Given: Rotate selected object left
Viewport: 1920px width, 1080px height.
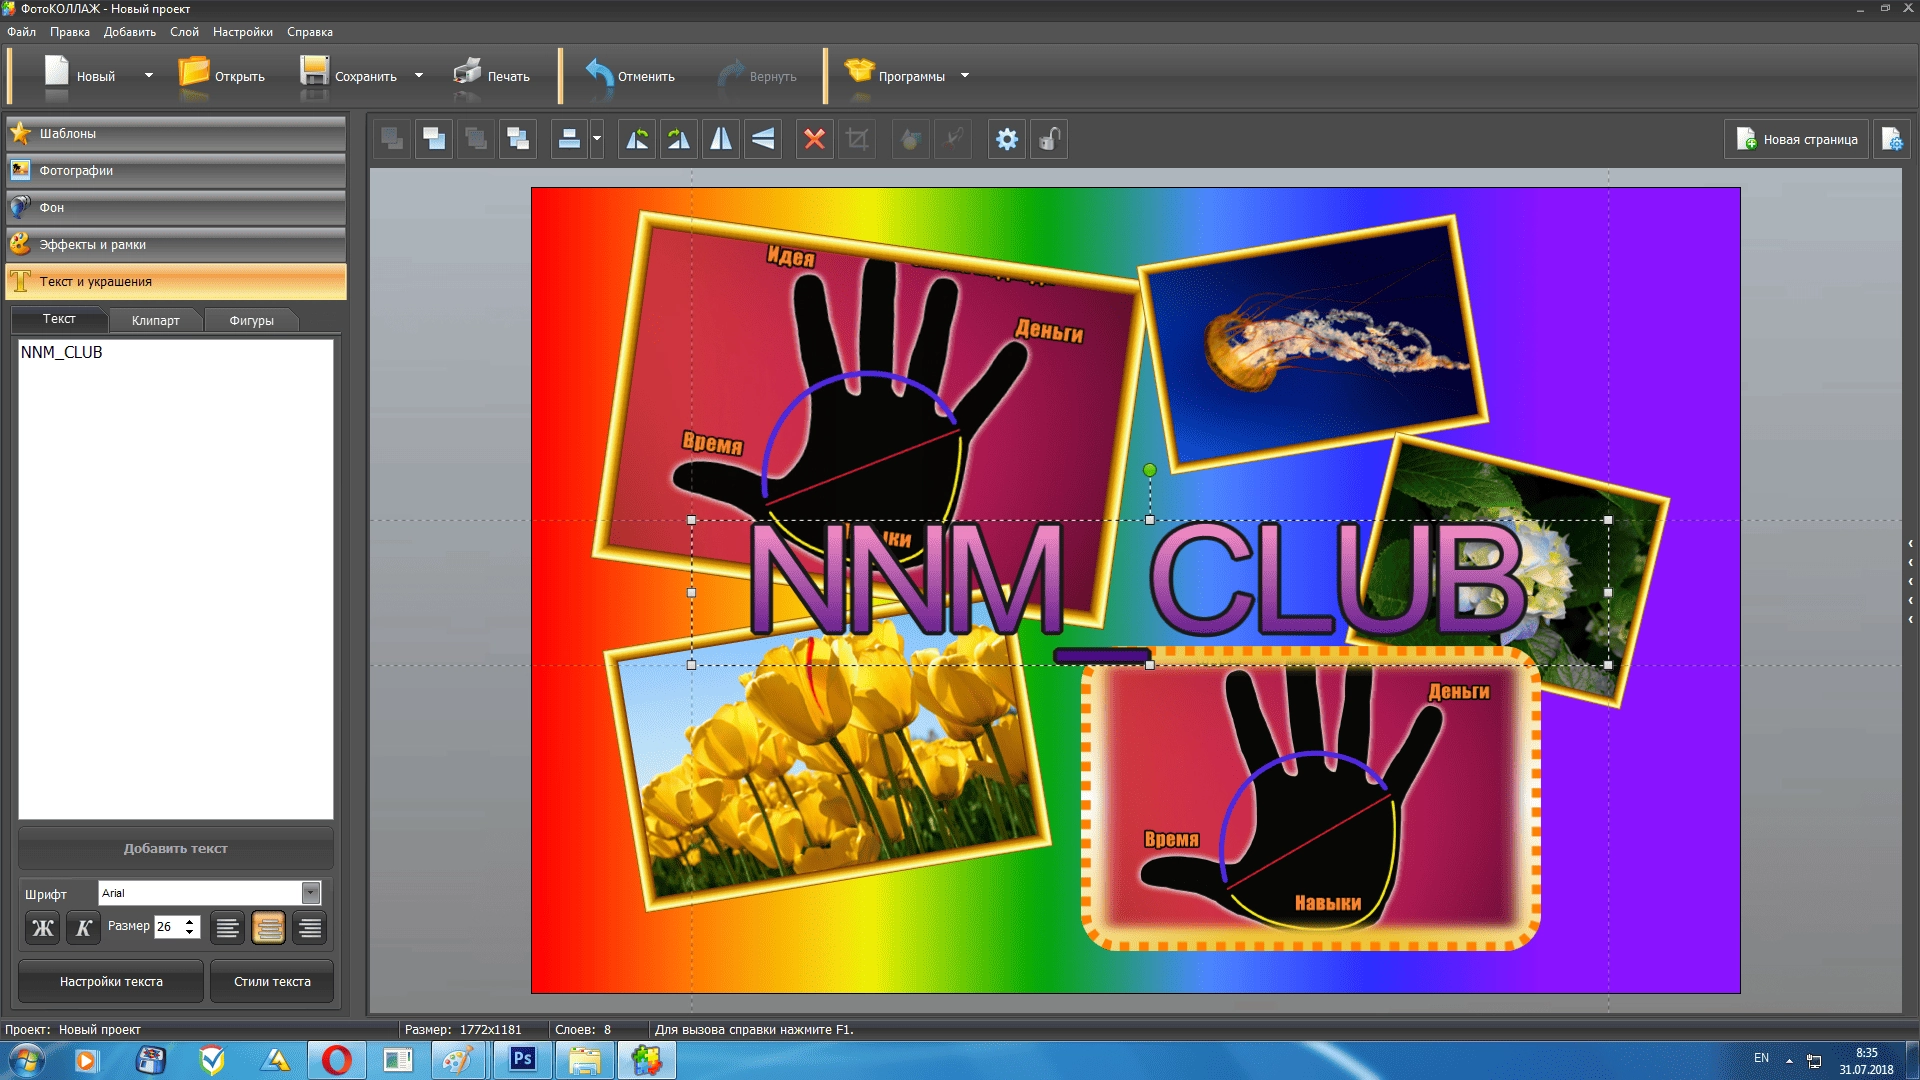Looking at the screenshot, I should (x=637, y=139).
